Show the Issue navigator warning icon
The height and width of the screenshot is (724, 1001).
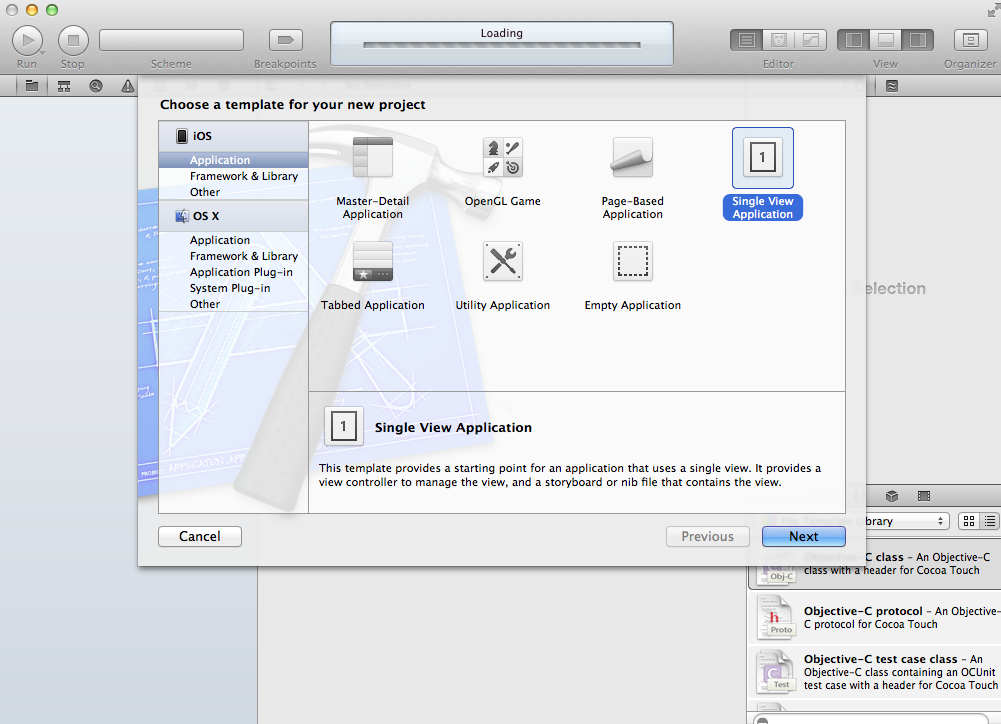point(128,86)
